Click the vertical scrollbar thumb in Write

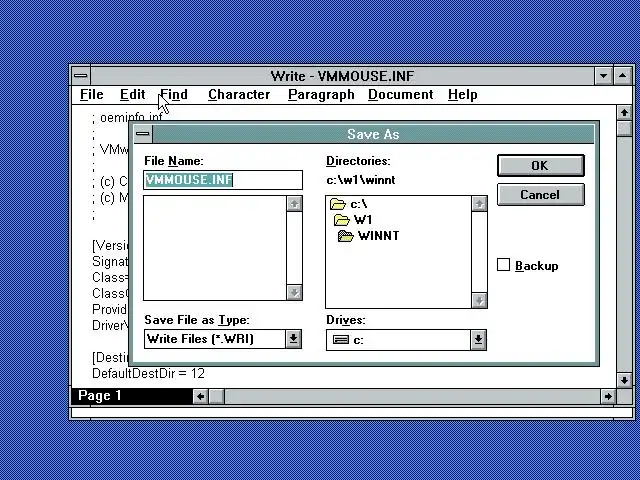click(624, 129)
